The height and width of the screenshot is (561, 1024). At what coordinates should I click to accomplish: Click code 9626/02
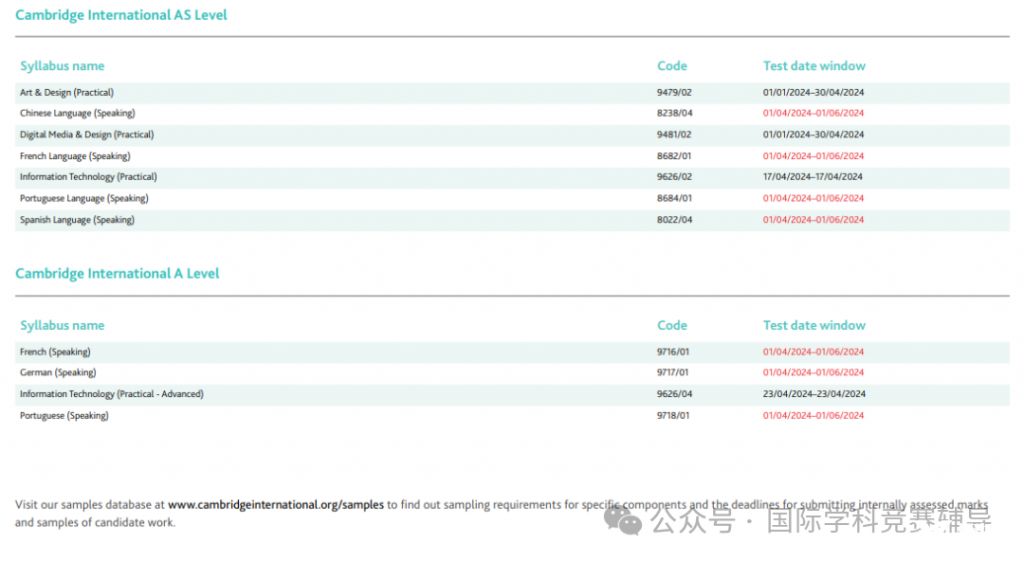[674, 177]
